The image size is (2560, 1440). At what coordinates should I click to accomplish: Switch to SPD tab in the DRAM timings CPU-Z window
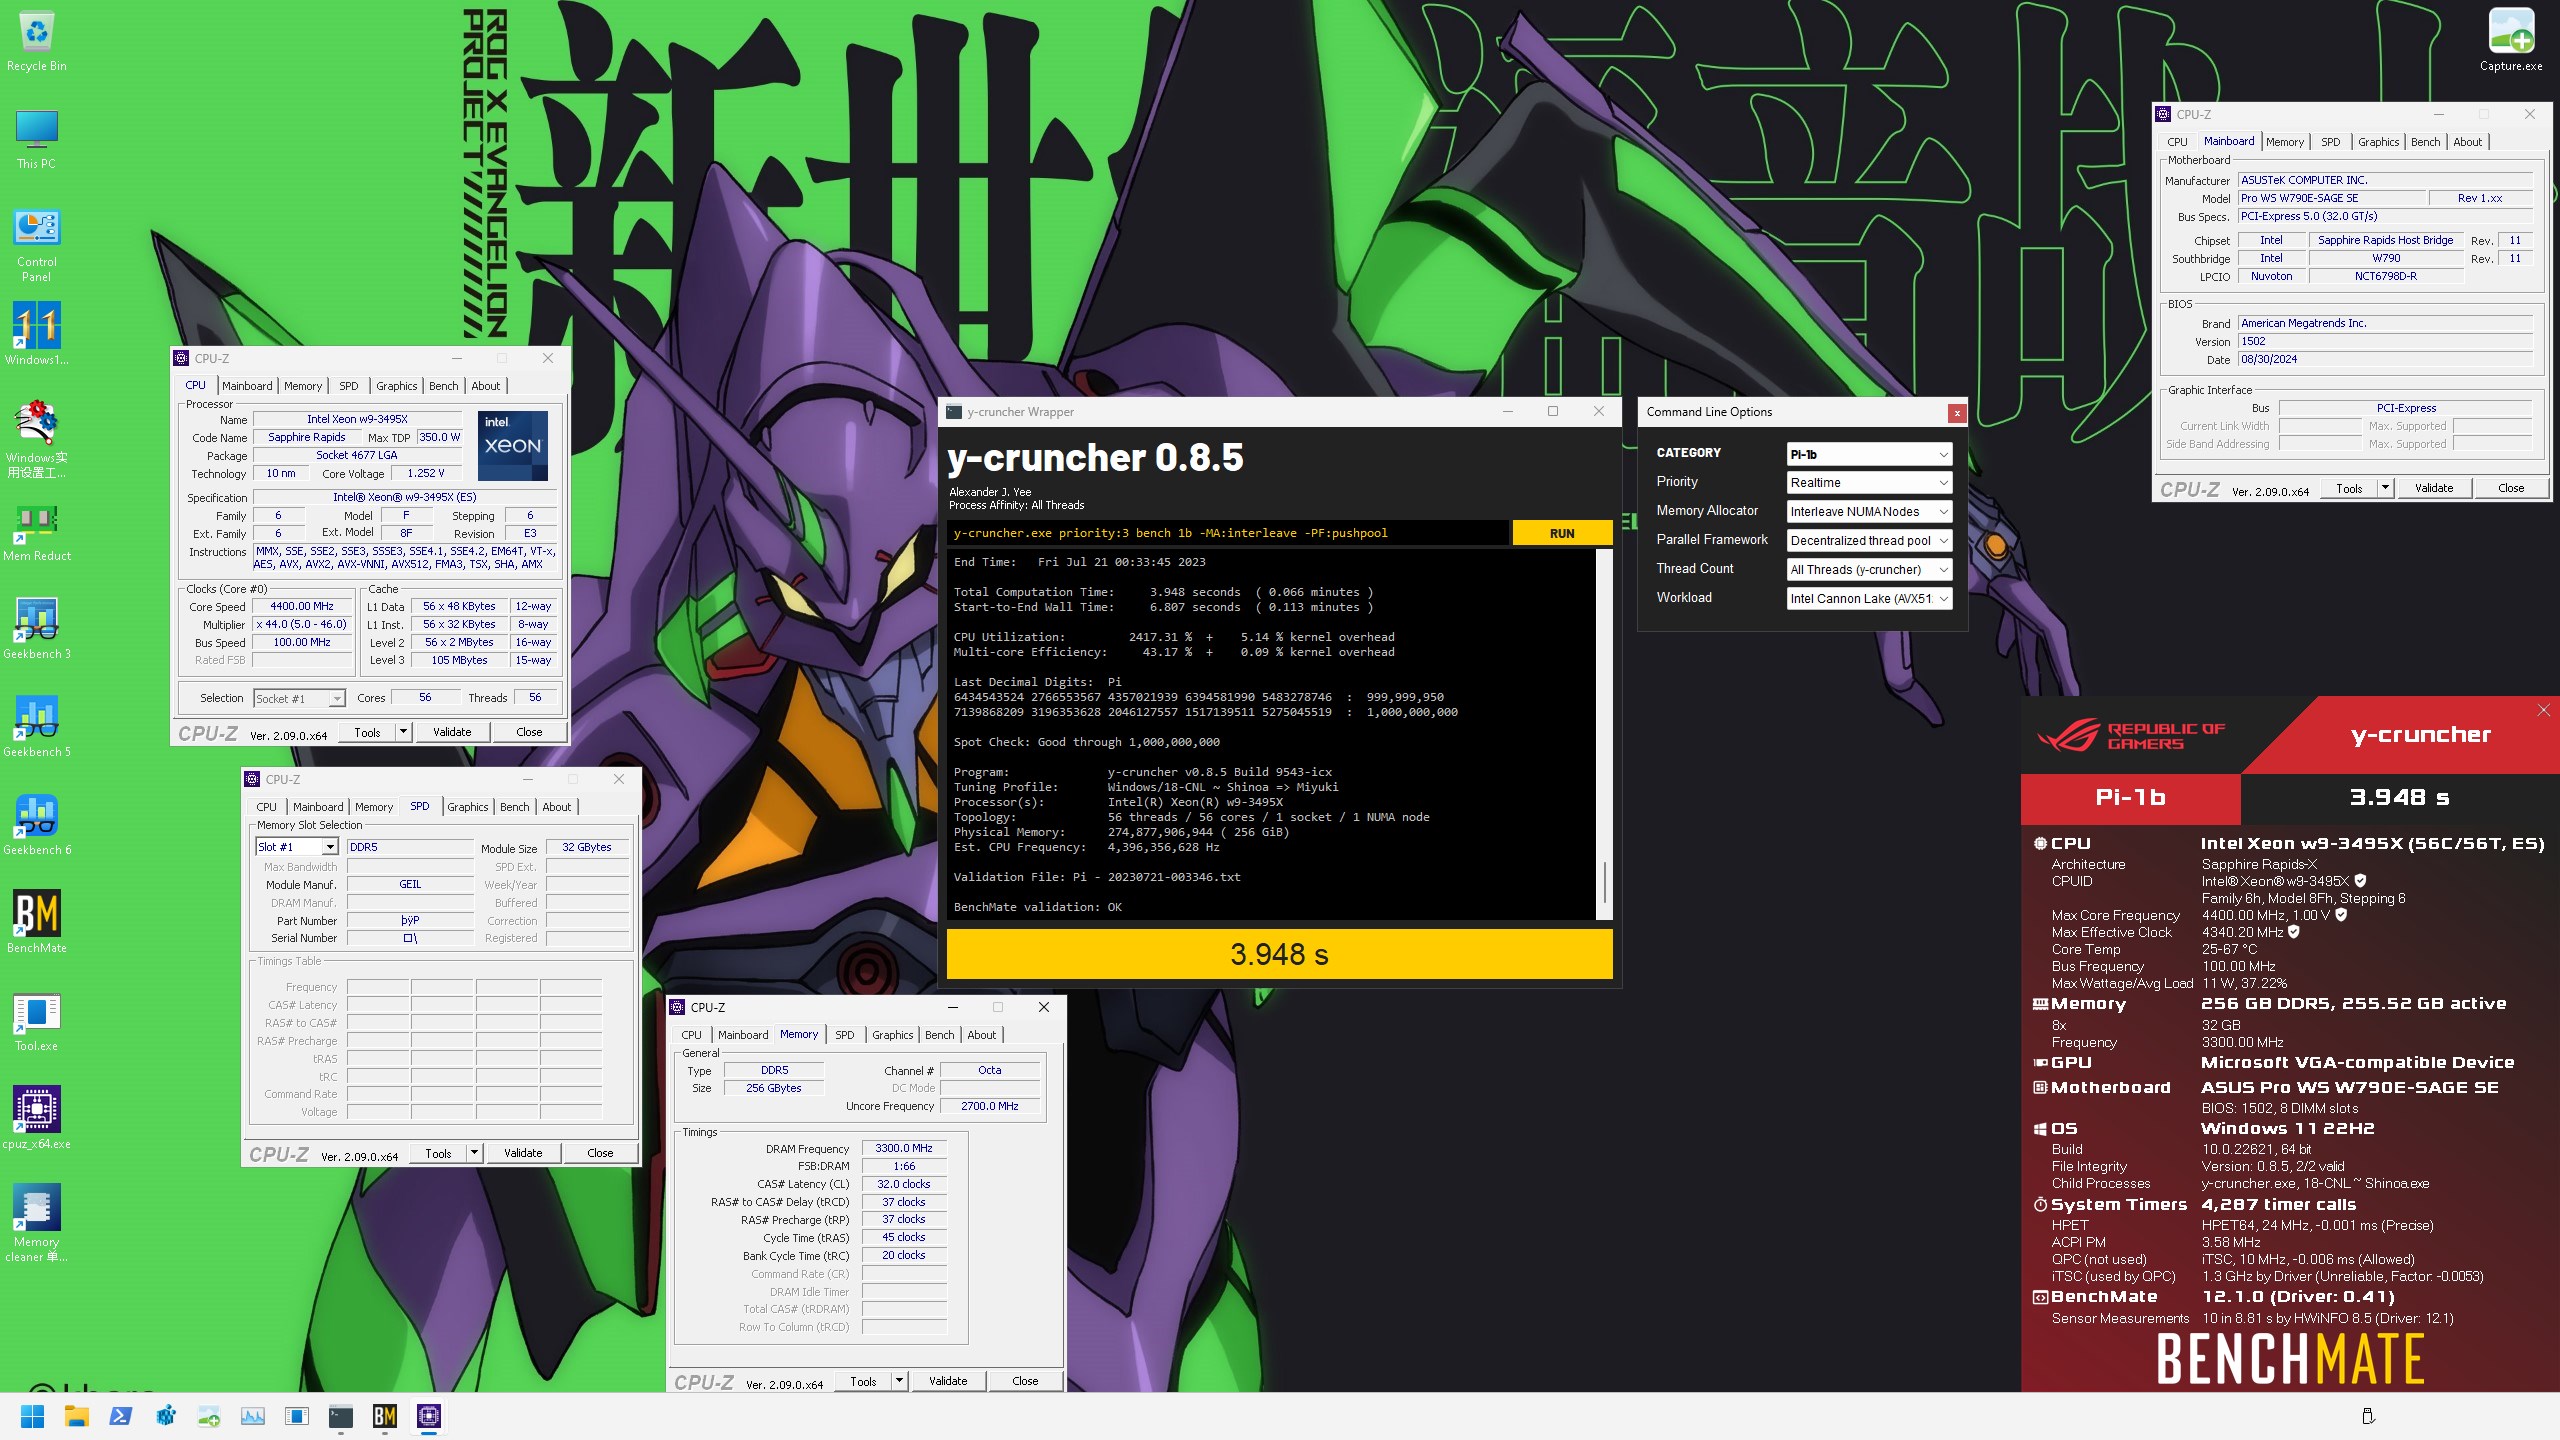(844, 1035)
